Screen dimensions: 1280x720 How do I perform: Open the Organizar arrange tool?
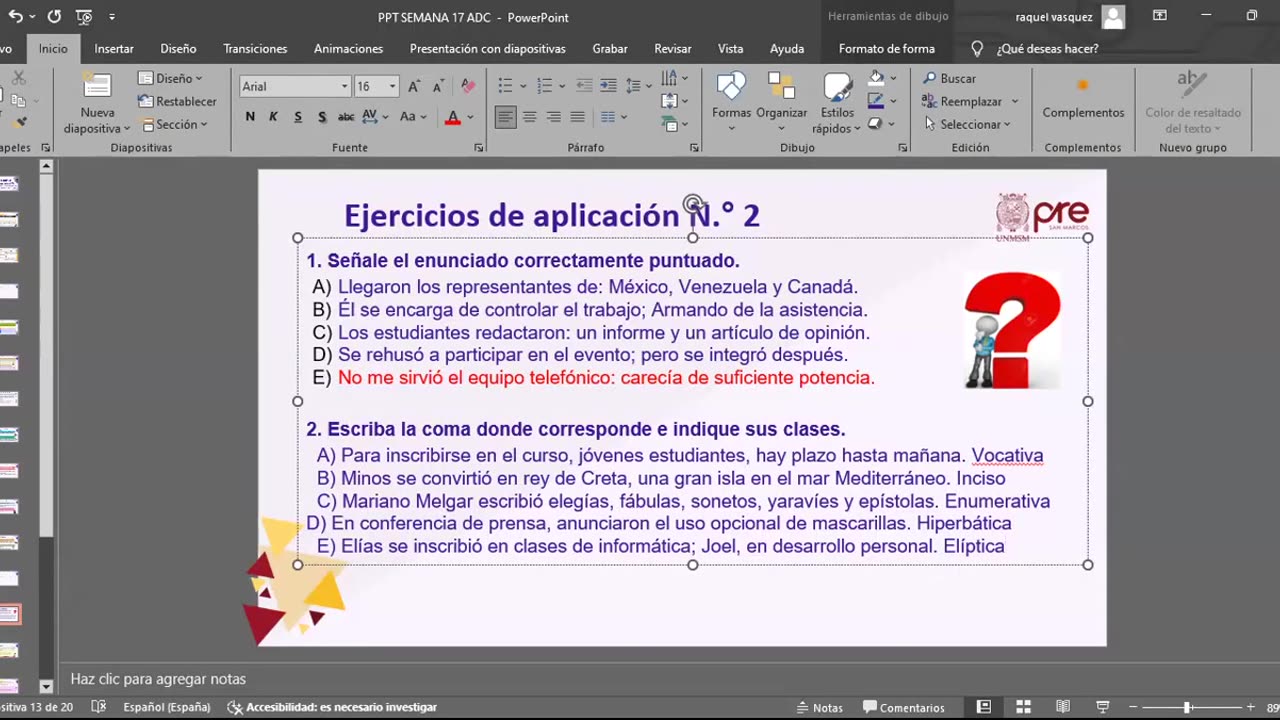(781, 87)
